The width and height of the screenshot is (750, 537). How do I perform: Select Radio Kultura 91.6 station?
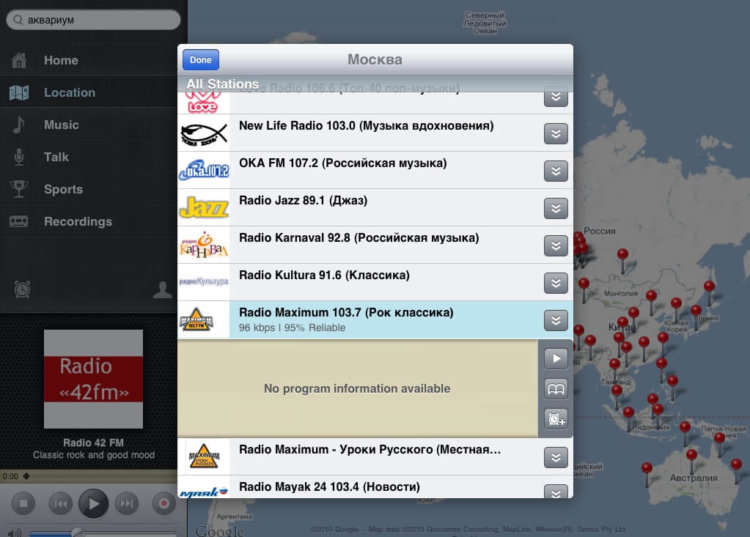pos(375,282)
